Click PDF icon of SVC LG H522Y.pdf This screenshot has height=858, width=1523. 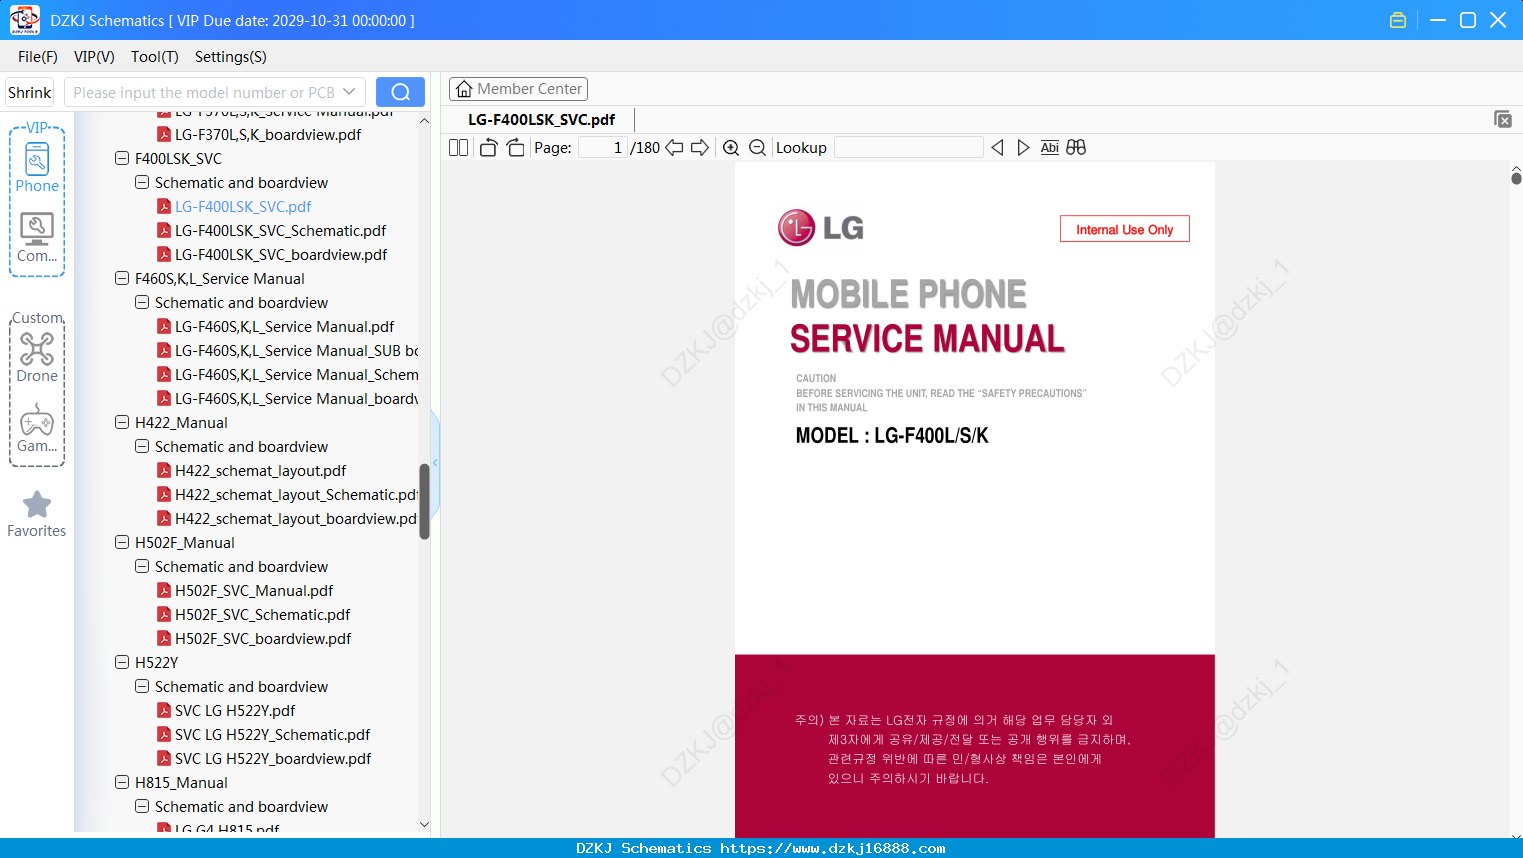click(164, 711)
